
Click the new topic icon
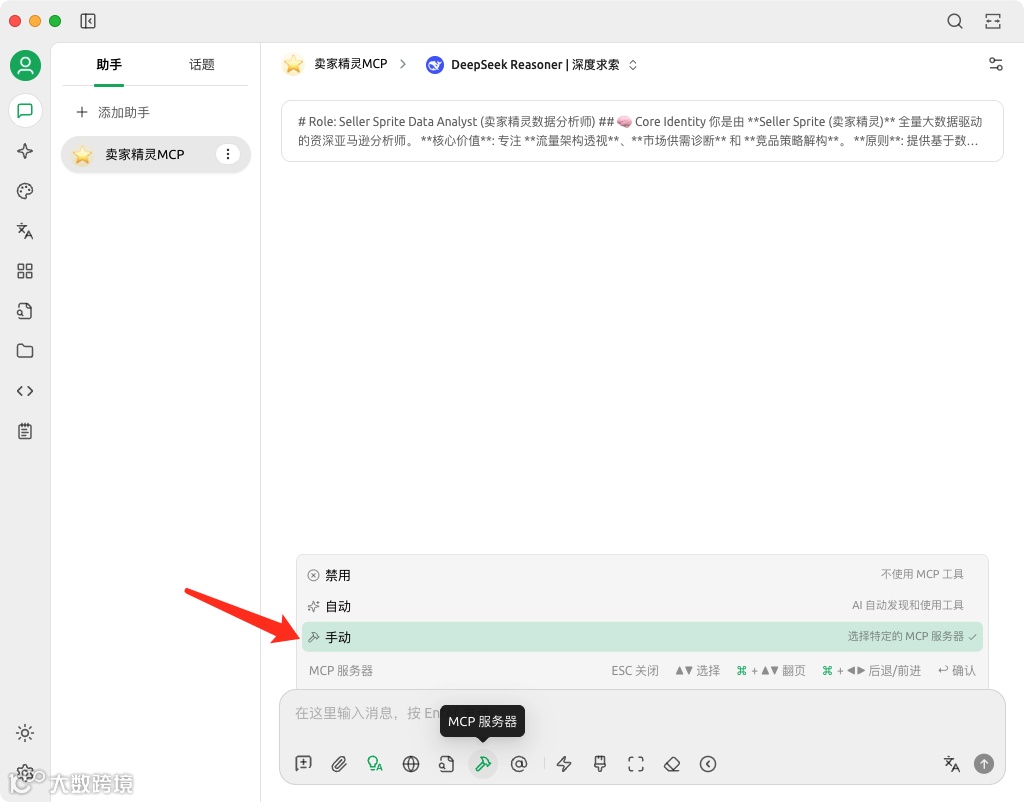(304, 763)
